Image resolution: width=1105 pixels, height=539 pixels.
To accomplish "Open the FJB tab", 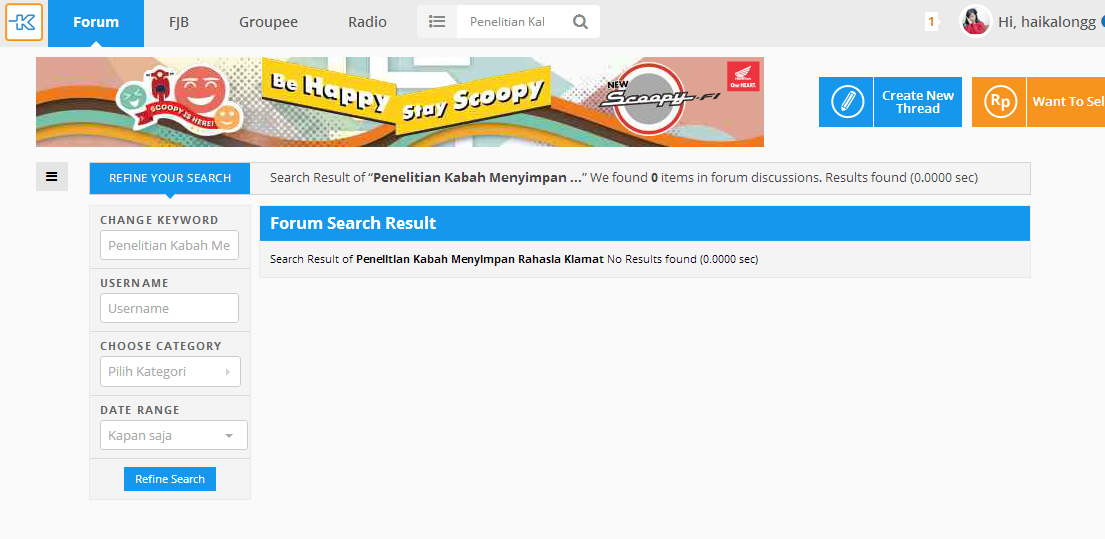I will pos(179,23).
